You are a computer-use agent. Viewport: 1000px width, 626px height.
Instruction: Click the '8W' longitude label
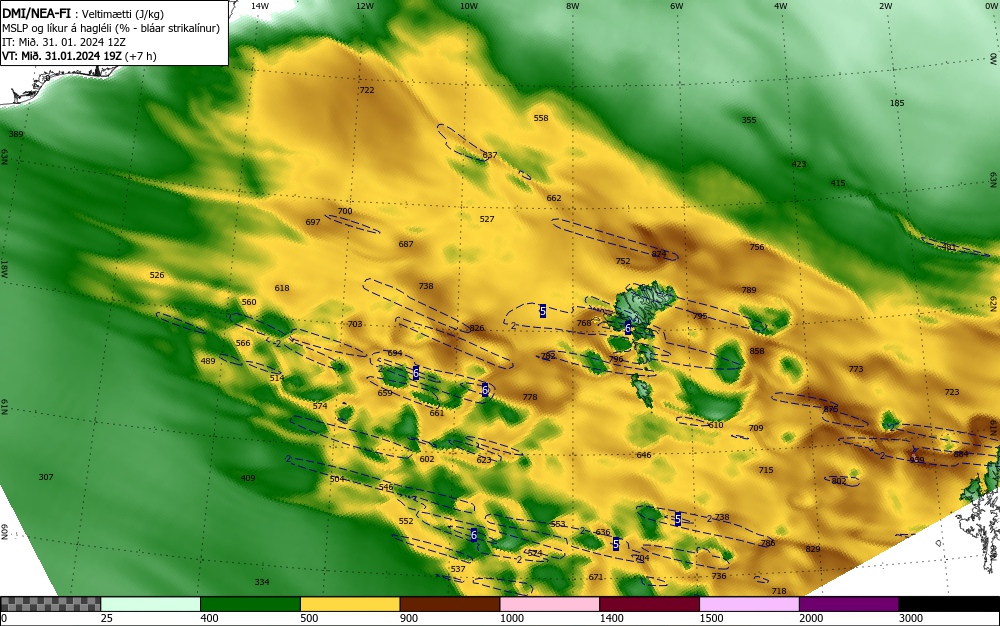coord(573,6)
